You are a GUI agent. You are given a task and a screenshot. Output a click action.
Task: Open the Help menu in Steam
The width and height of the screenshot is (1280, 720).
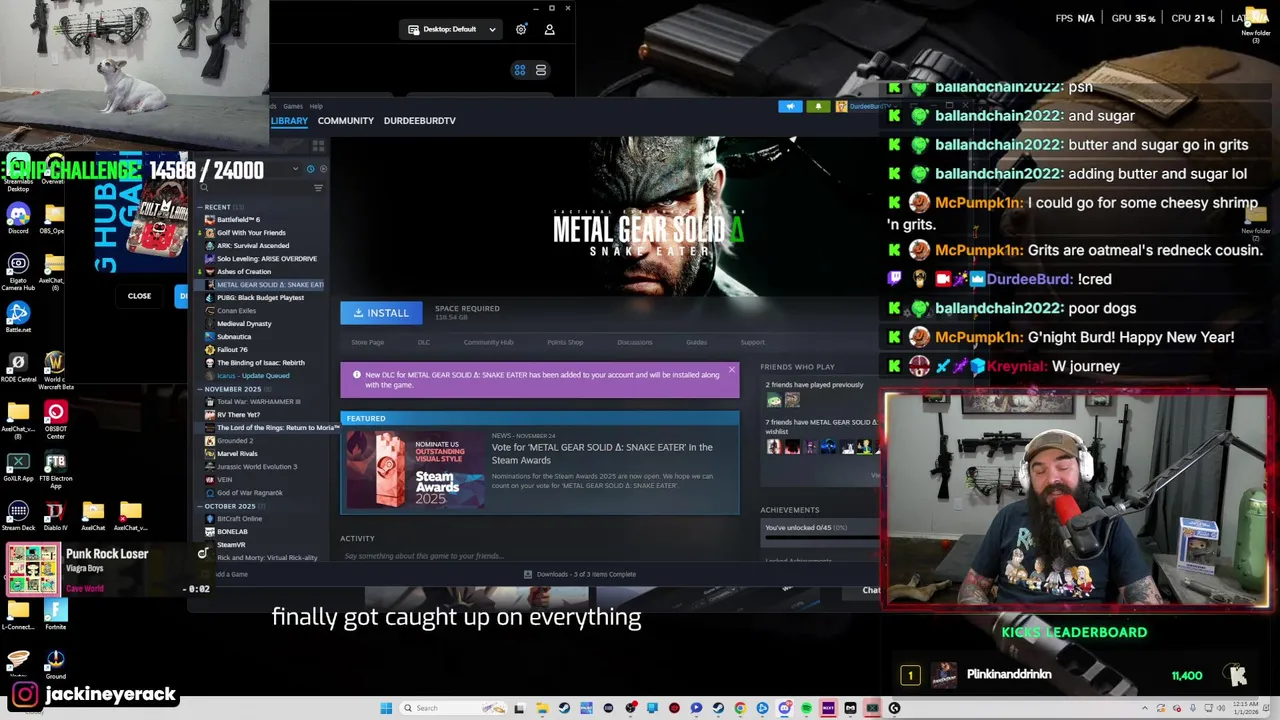[x=316, y=106]
